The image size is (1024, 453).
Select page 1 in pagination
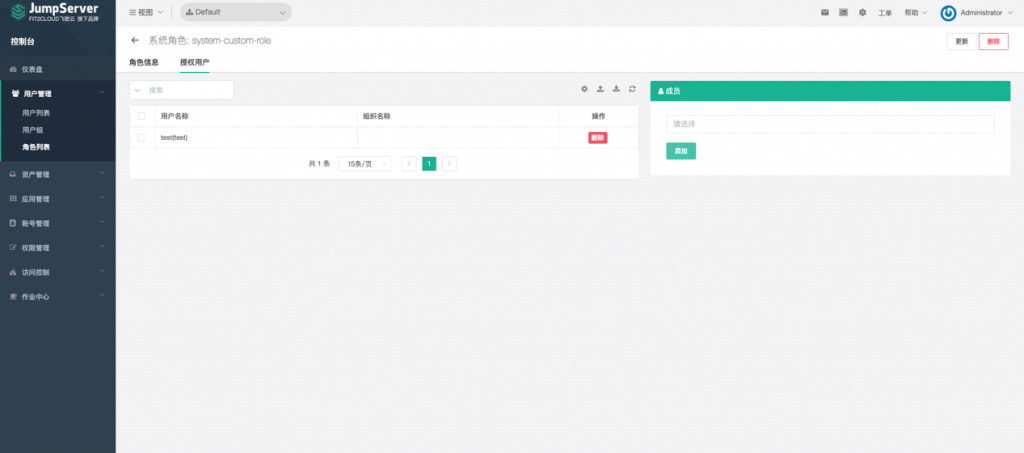tap(429, 164)
